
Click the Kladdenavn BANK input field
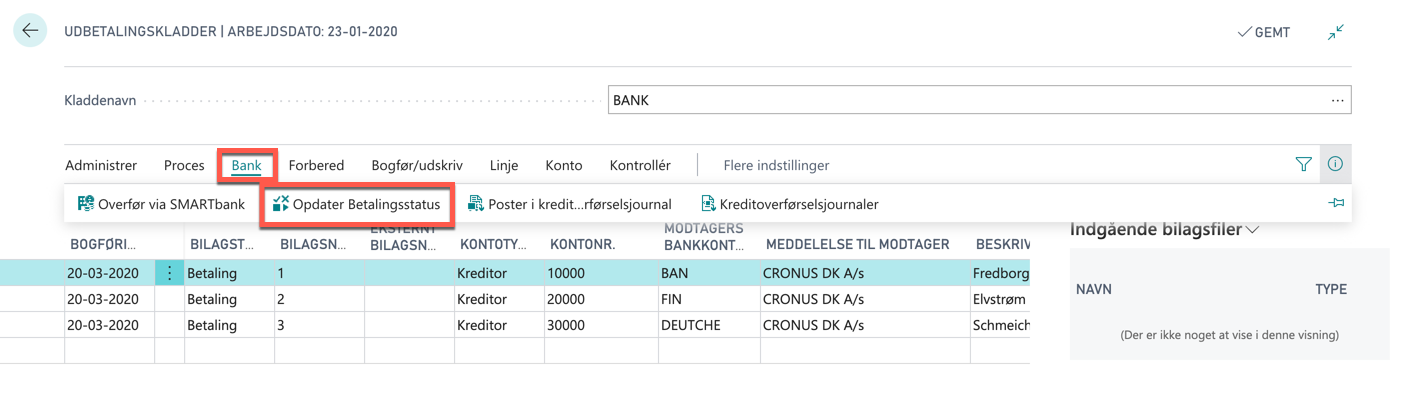pos(980,100)
